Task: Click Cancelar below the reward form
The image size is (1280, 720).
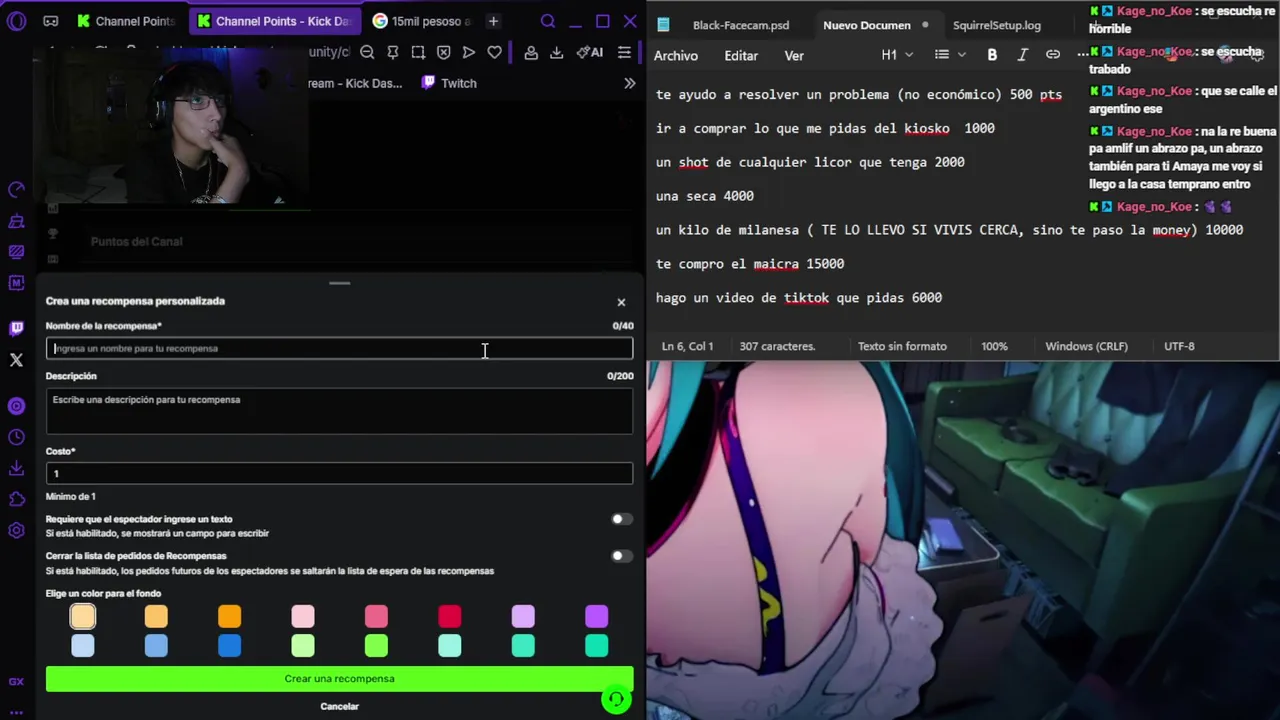Action: pos(339,706)
